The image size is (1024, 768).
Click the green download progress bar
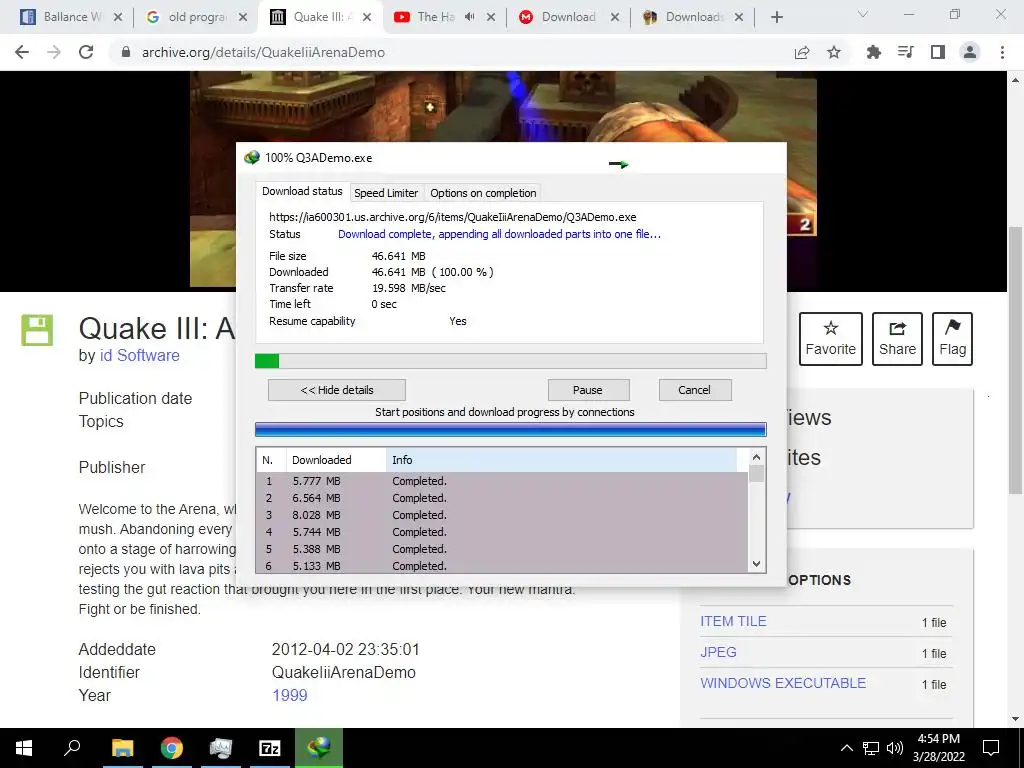click(x=511, y=361)
